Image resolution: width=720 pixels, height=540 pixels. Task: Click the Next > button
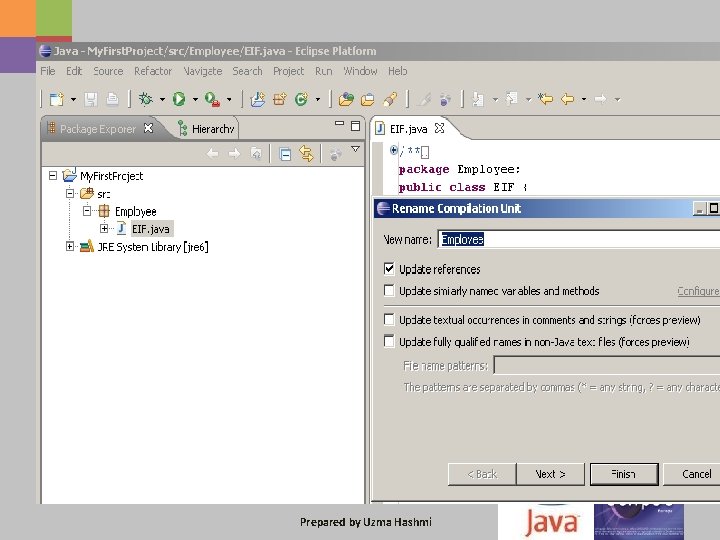tap(550, 474)
